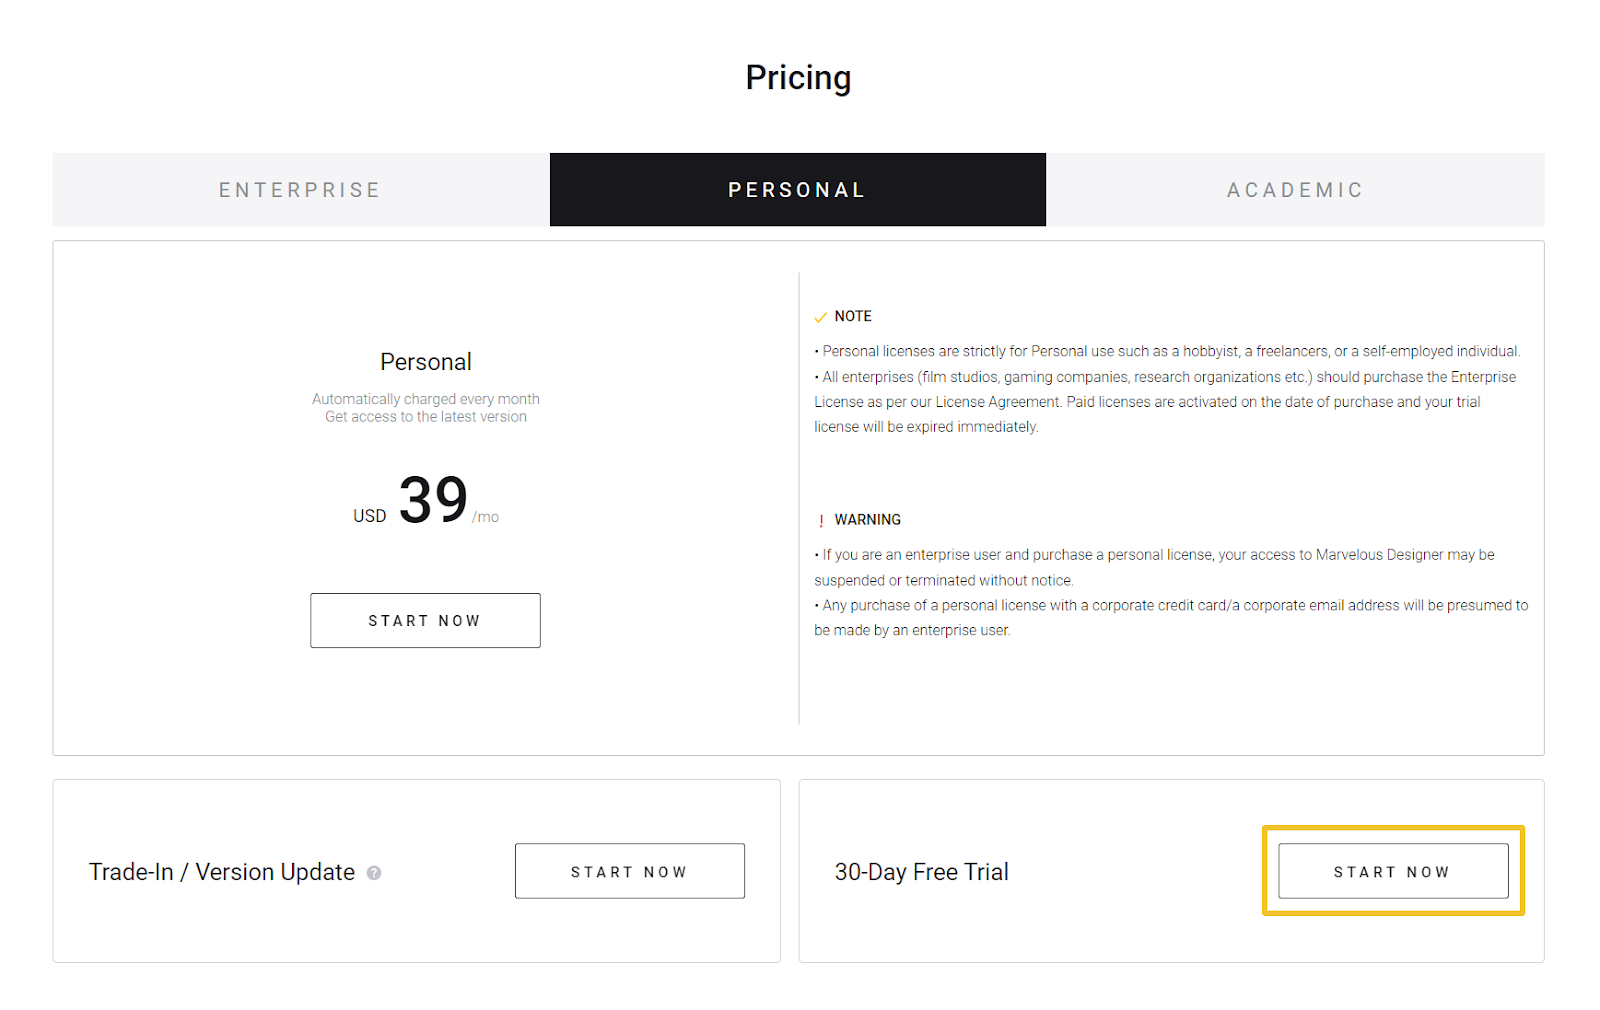Click the WARNING section heading
The height and width of the screenshot is (1010, 1600).
click(x=867, y=520)
